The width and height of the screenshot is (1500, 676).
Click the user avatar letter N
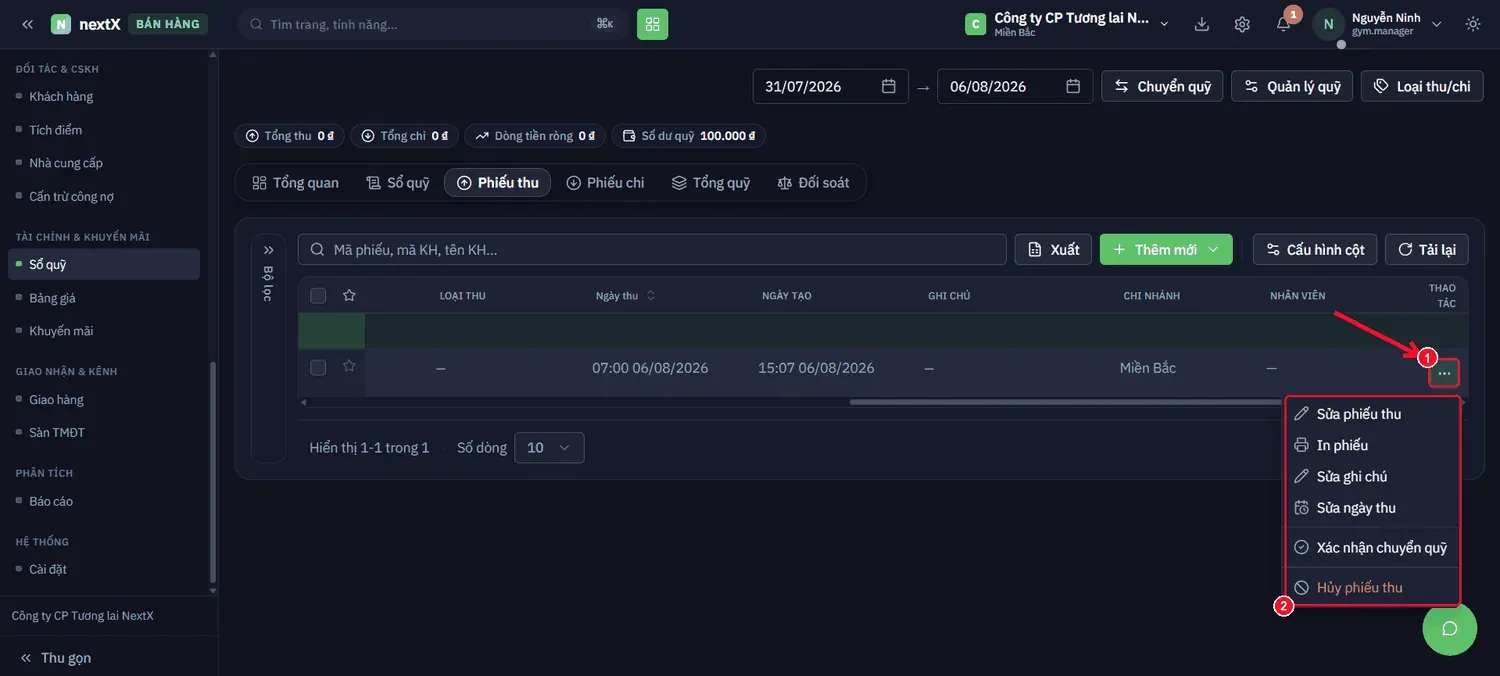click(x=1328, y=24)
